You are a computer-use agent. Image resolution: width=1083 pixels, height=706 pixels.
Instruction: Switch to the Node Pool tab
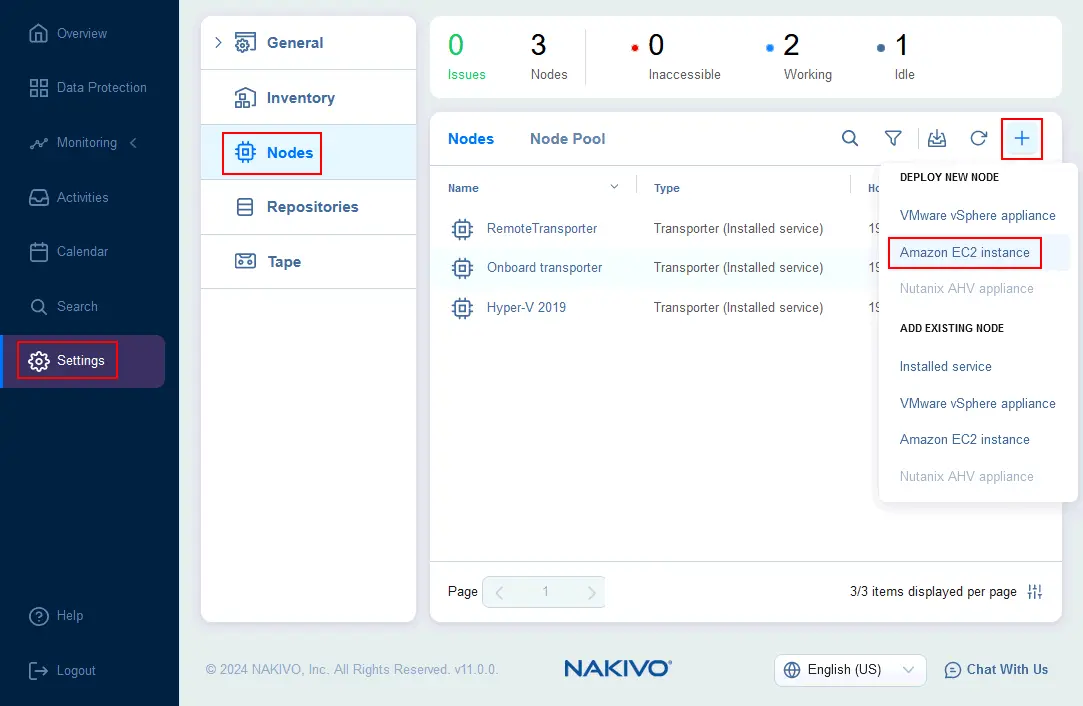[568, 139]
